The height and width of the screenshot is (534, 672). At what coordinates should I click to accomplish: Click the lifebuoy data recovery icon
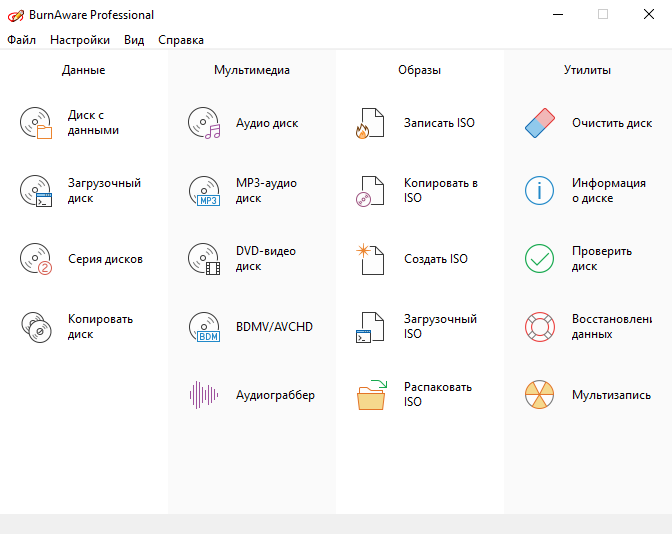coord(540,327)
